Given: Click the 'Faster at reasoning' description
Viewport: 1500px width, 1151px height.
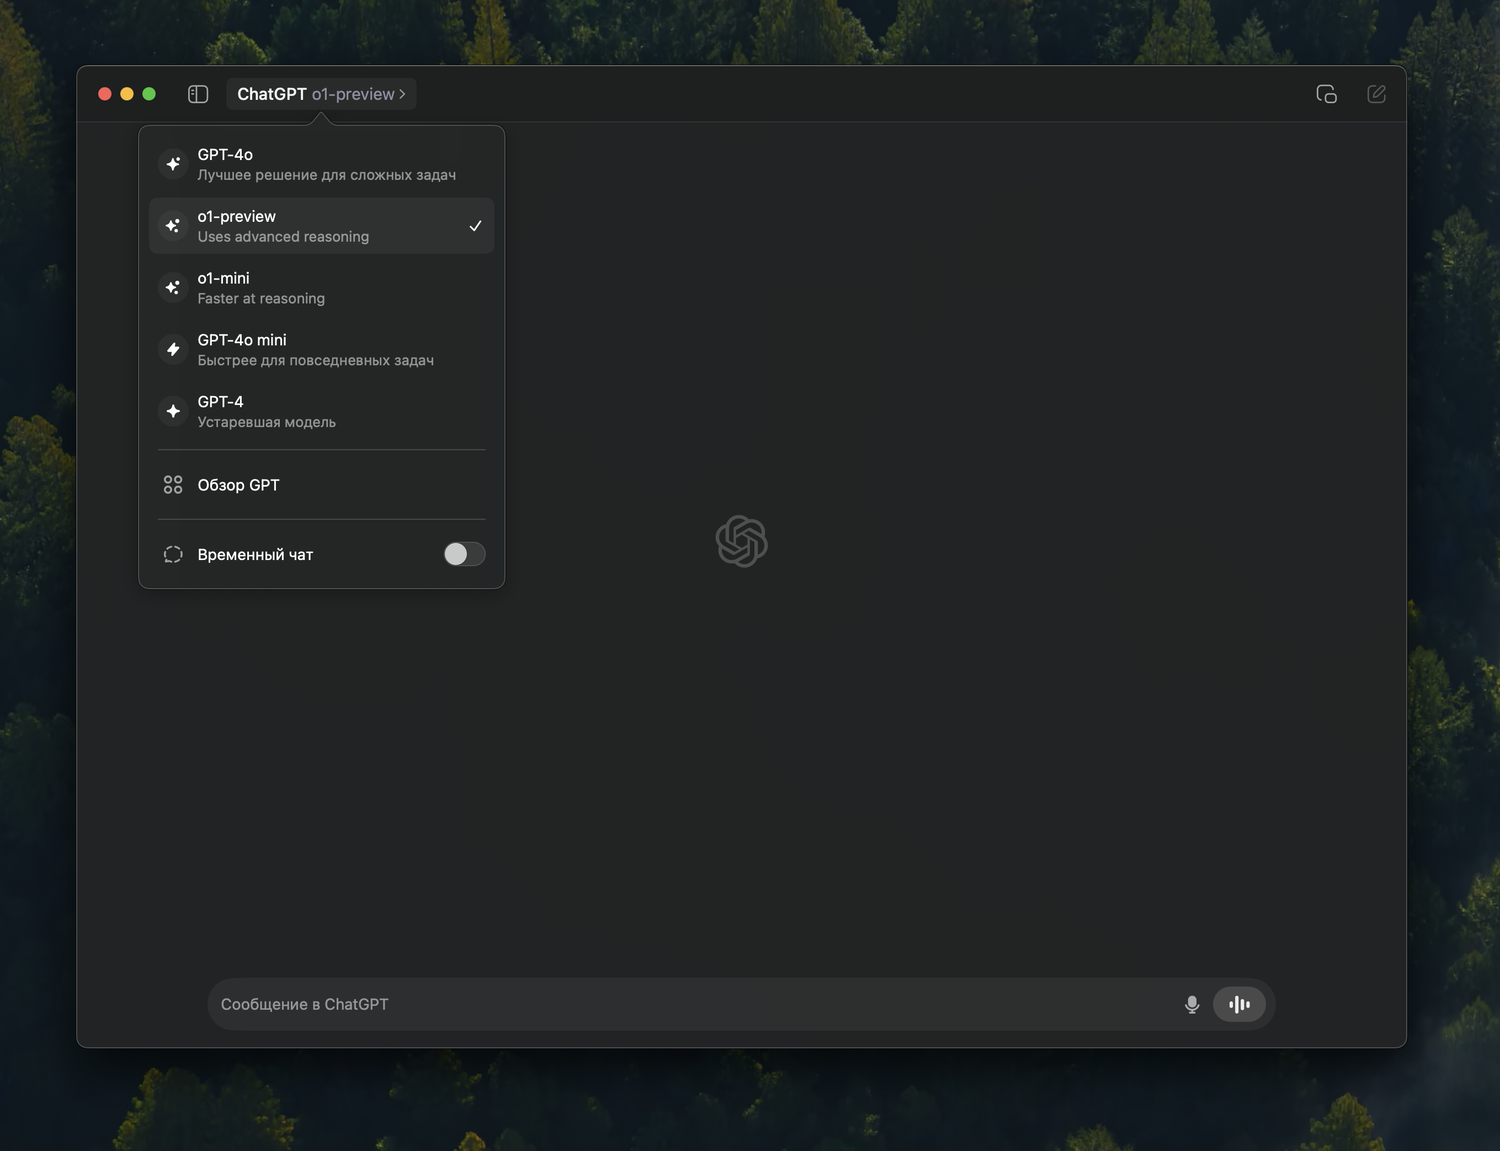Looking at the screenshot, I should (x=261, y=299).
